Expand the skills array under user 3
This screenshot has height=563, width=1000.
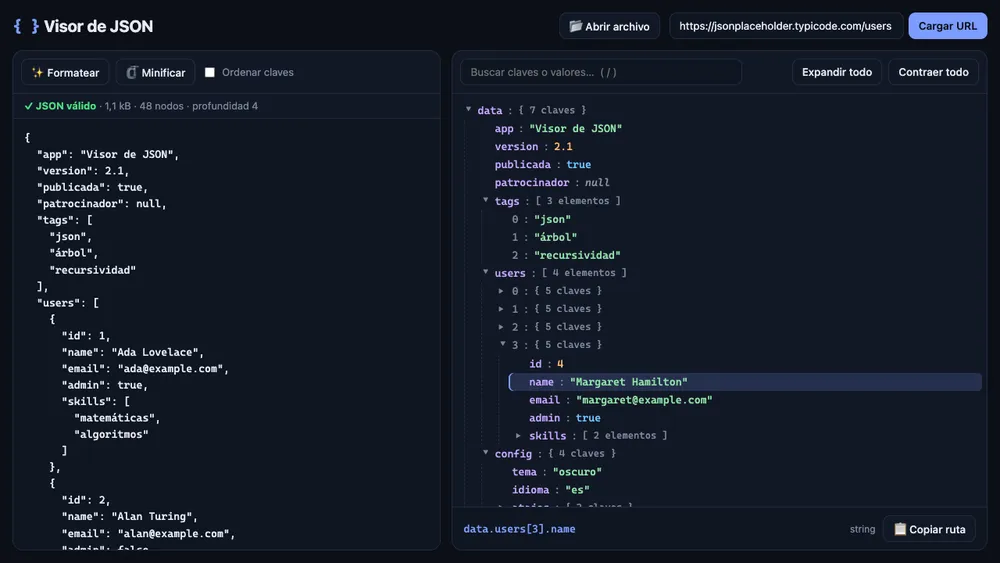518,435
